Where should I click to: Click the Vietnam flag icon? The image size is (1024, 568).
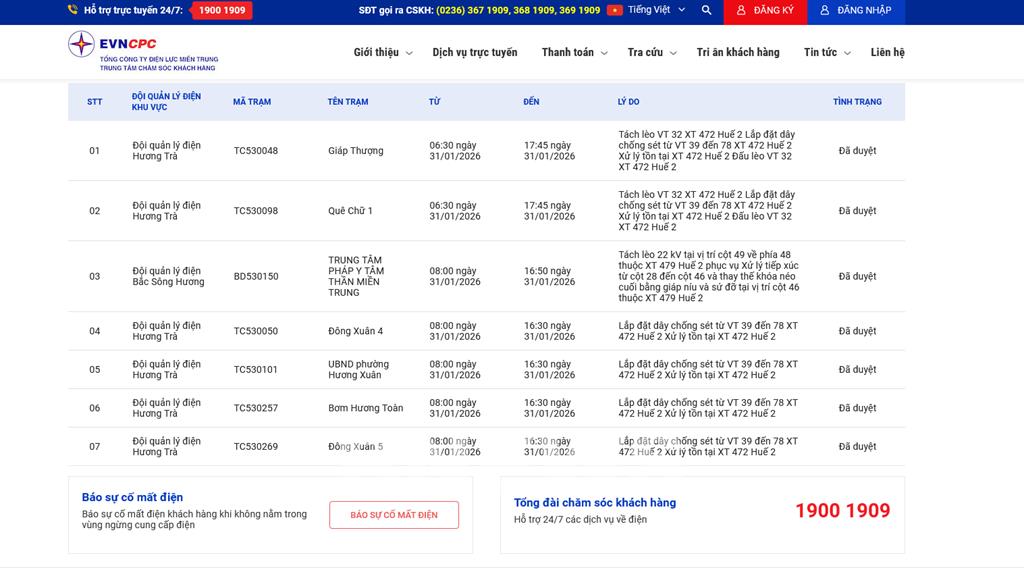(x=614, y=10)
